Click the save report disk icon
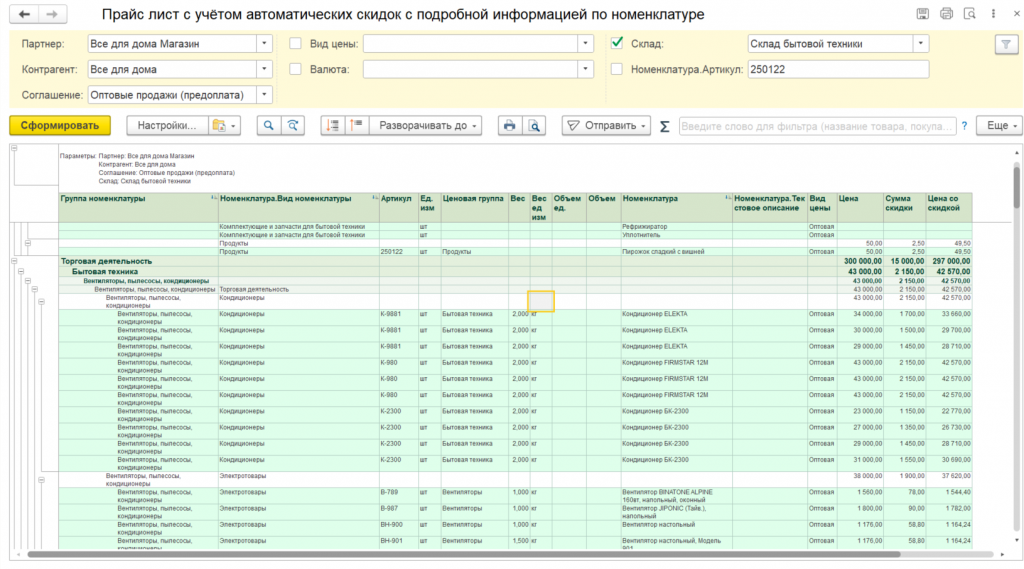The height and width of the screenshot is (569, 1024). click(x=923, y=15)
